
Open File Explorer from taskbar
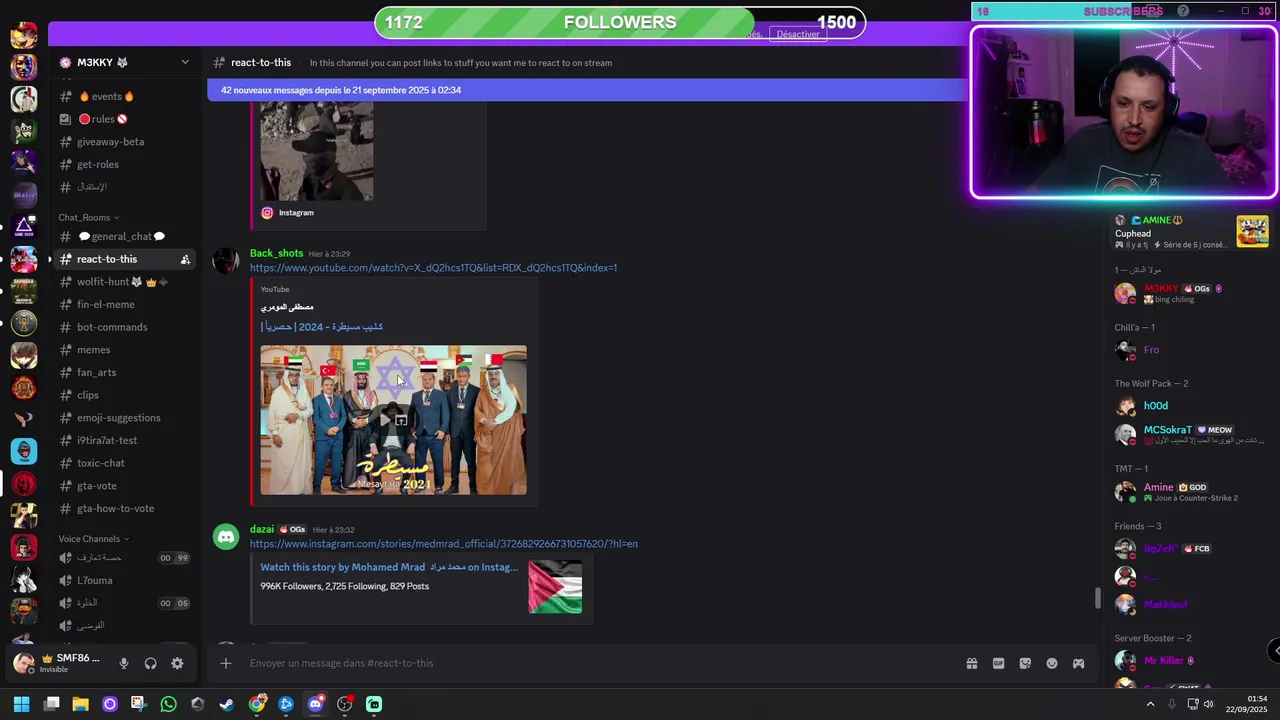(x=80, y=704)
